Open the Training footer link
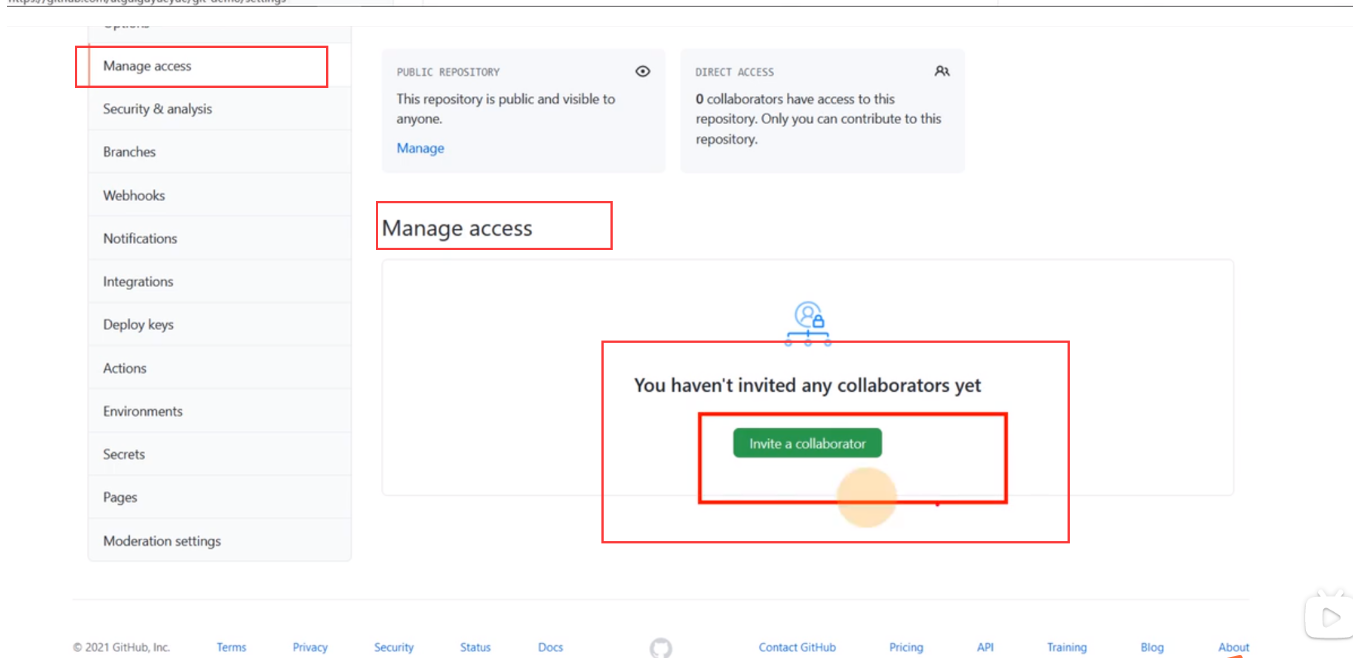Image resolution: width=1353 pixels, height=658 pixels. click(x=1066, y=647)
